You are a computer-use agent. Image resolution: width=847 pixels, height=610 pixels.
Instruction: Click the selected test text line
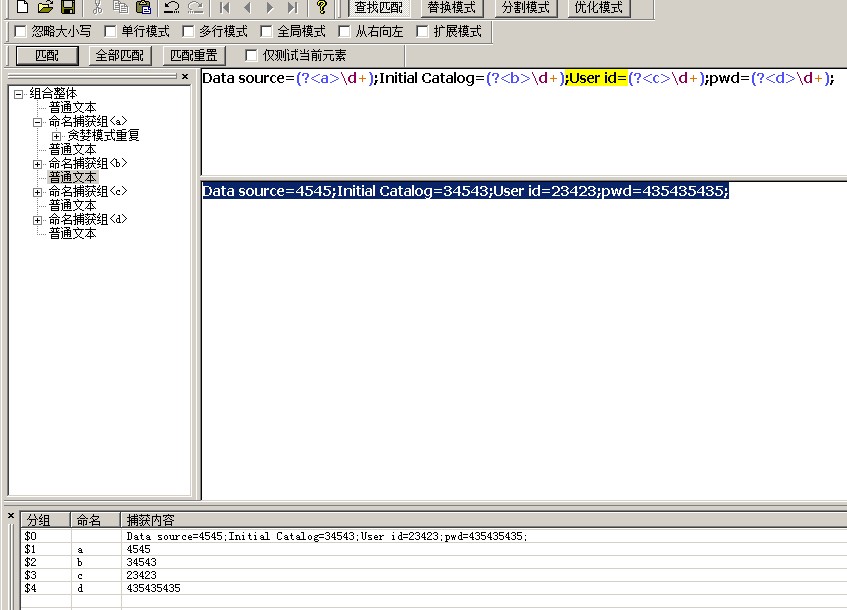(466, 191)
